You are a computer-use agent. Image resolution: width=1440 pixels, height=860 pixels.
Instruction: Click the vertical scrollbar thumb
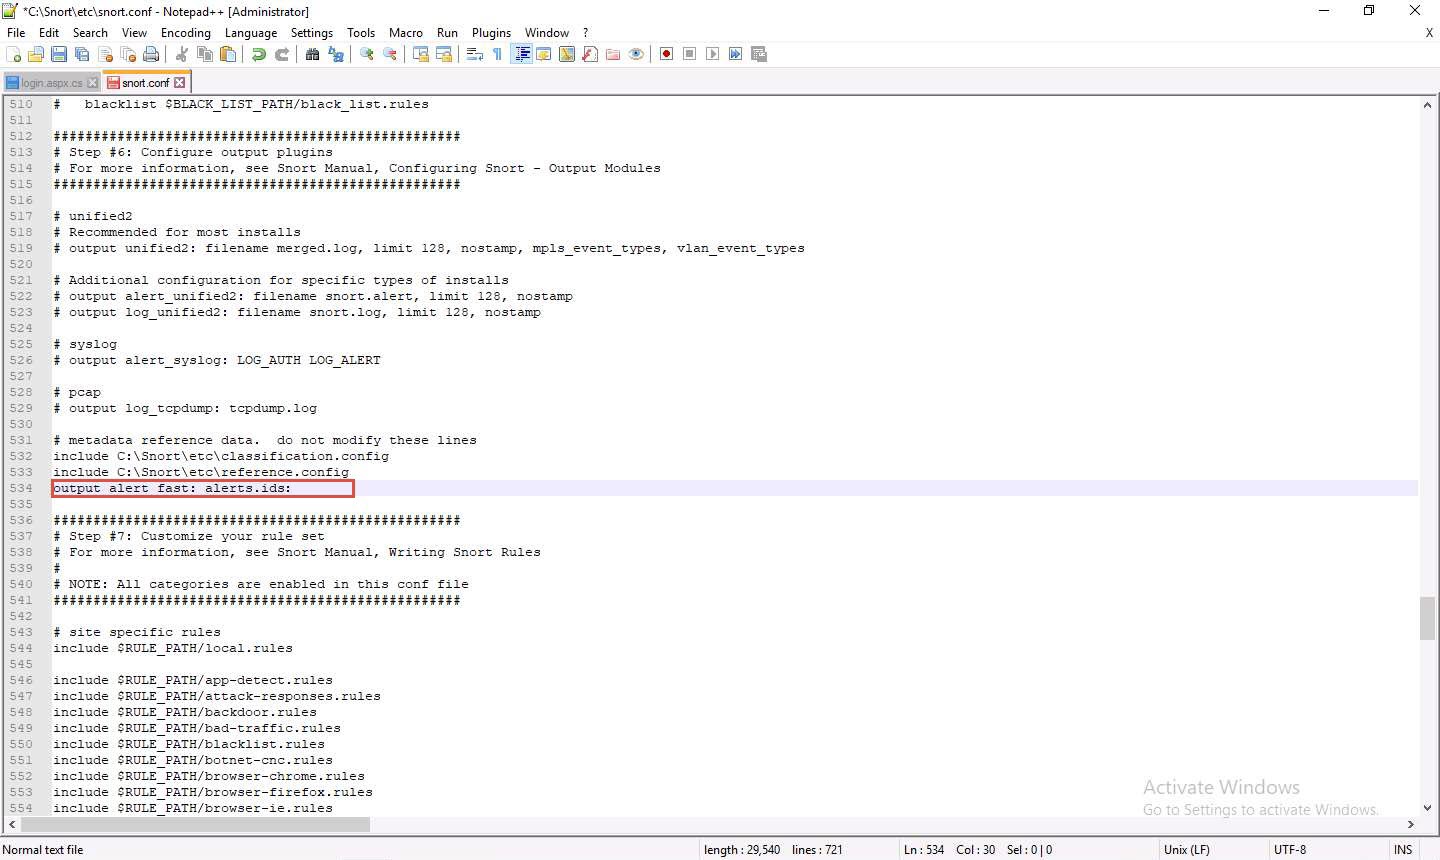(x=1427, y=618)
